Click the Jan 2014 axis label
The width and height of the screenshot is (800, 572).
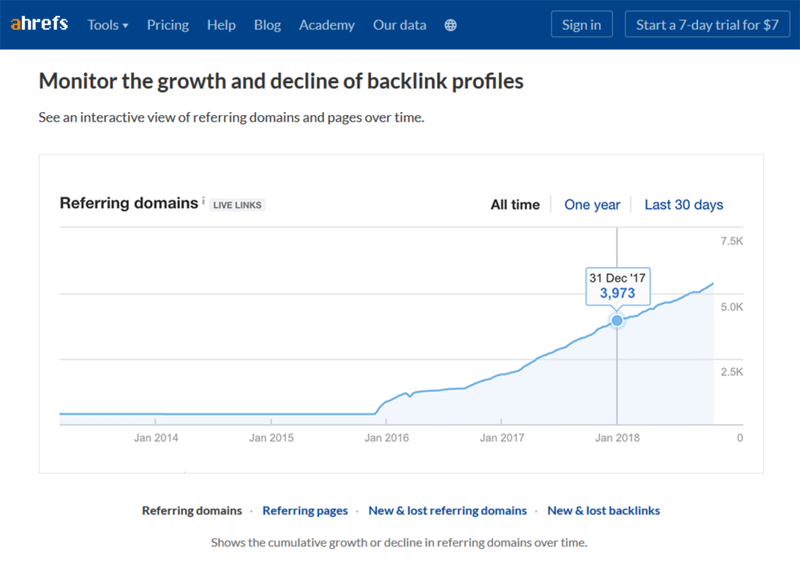(x=156, y=438)
